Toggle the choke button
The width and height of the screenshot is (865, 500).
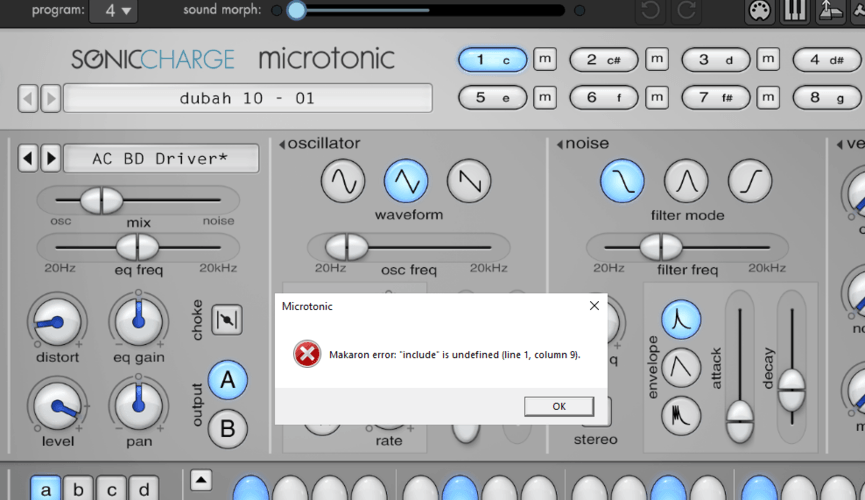[227, 320]
